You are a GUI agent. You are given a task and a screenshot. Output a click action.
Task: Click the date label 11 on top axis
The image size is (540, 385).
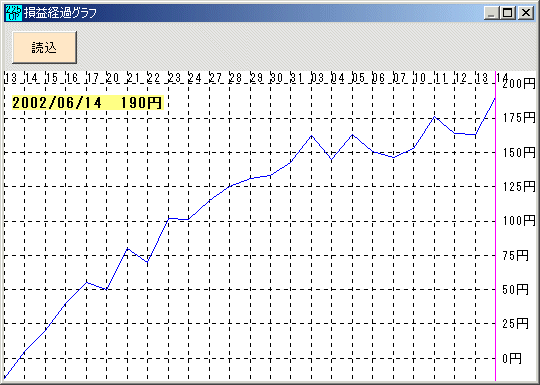pyautogui.click(x=440, y=78)
